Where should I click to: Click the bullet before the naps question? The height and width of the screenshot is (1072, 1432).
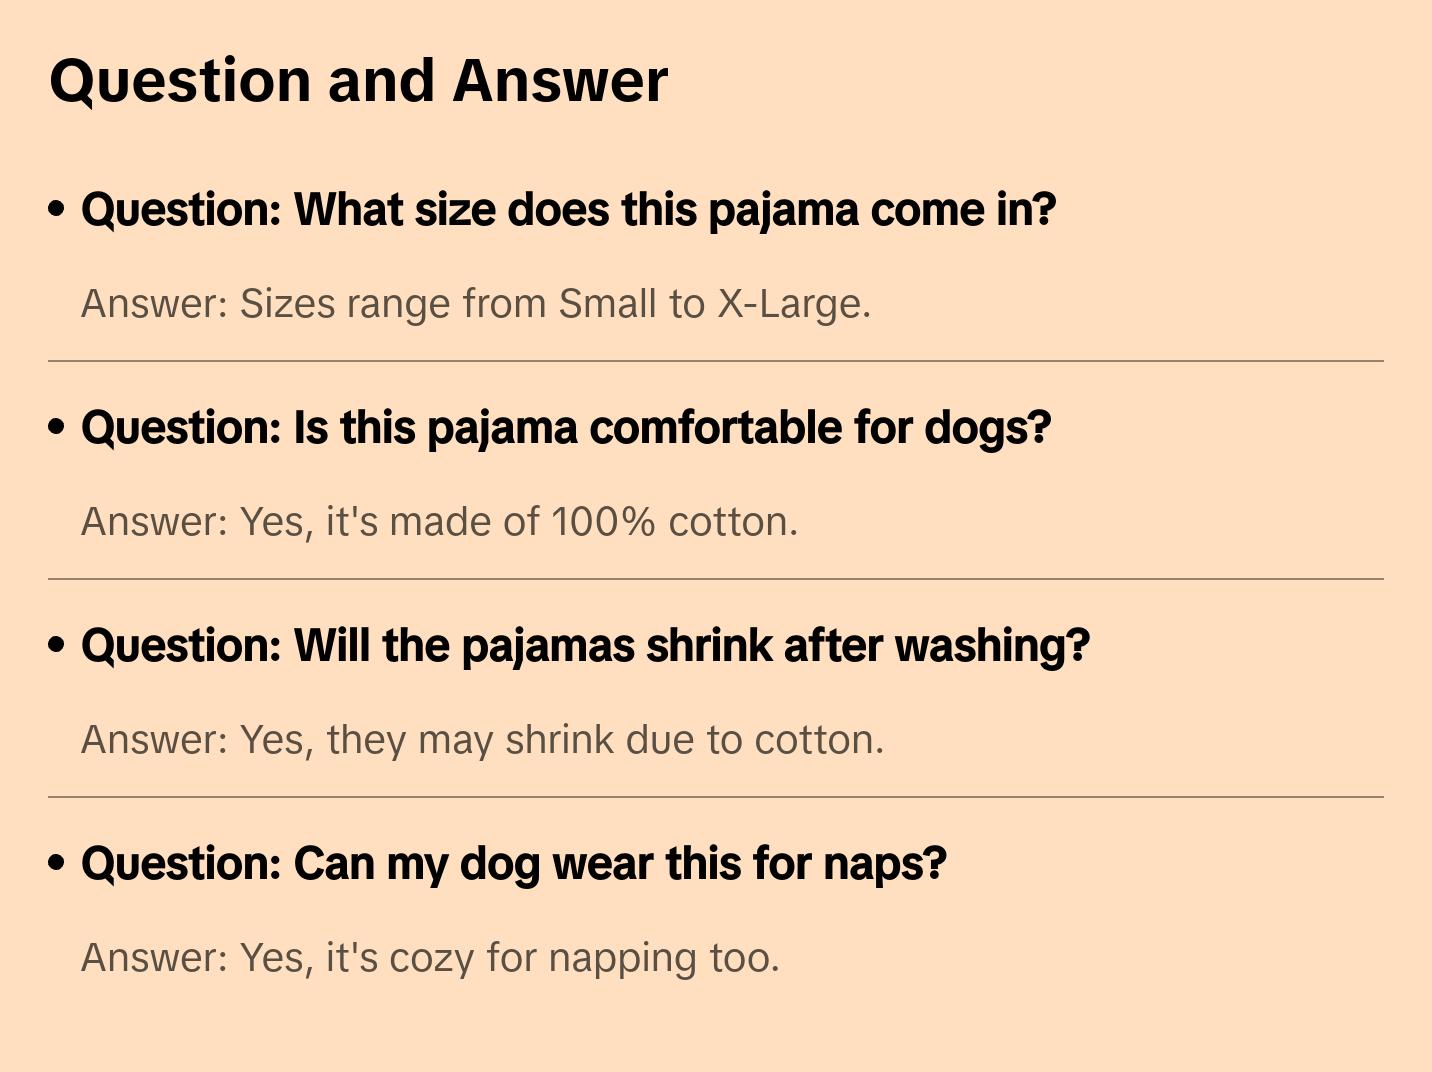(57, 863)
